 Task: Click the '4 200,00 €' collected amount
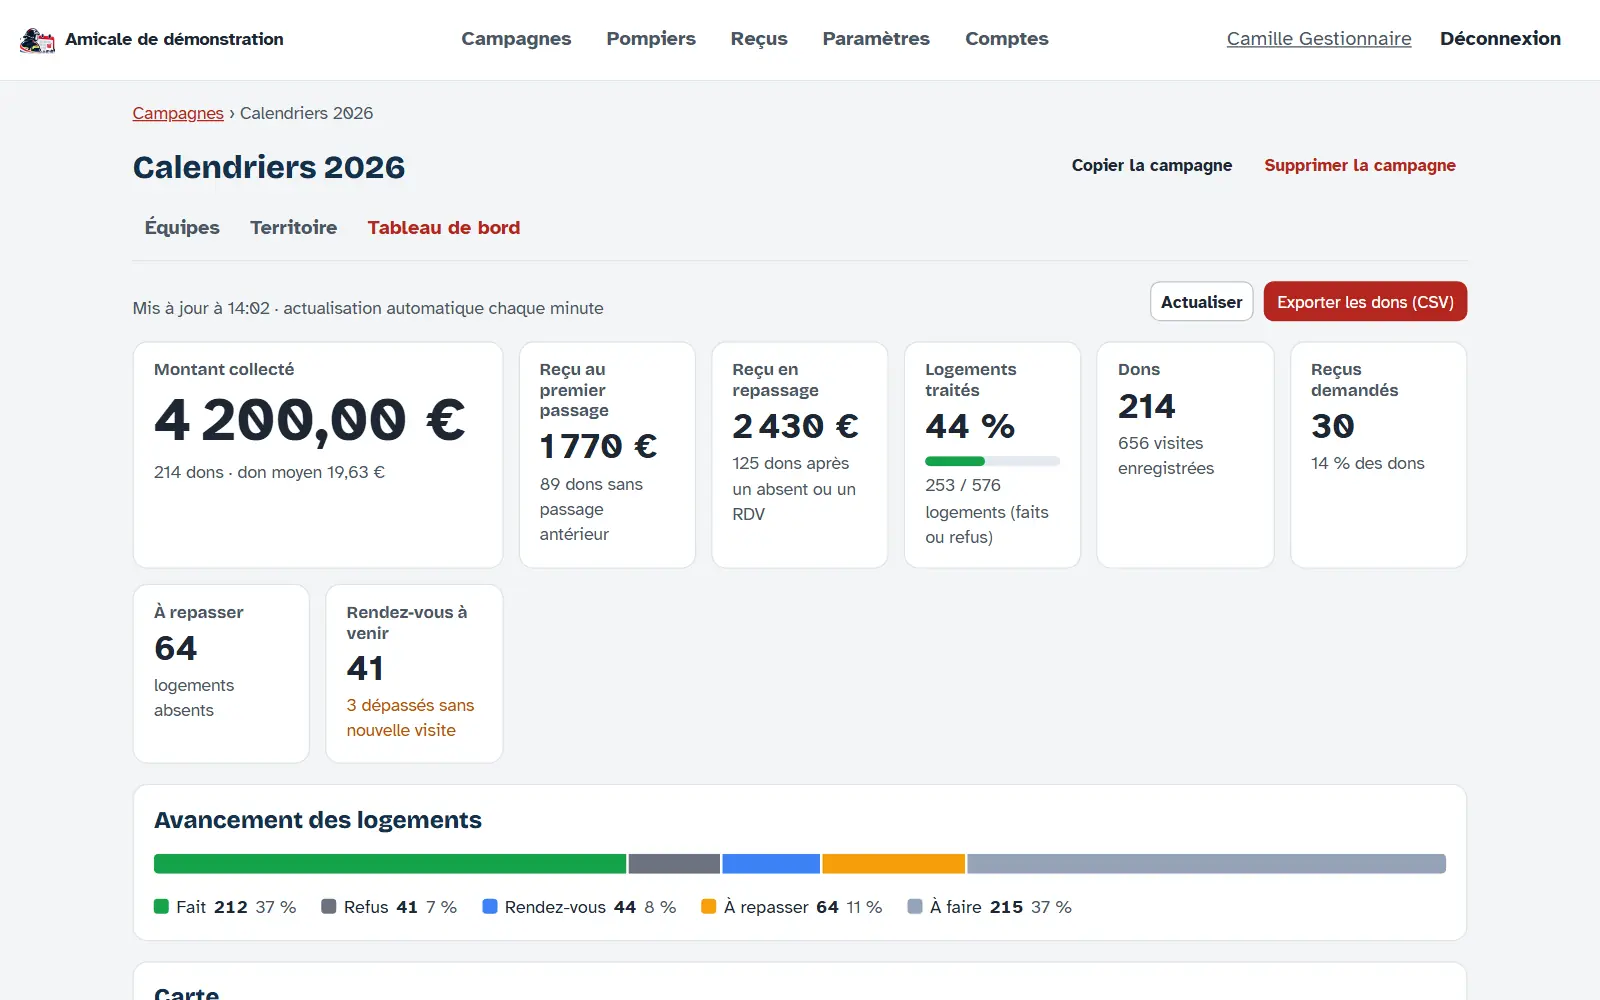[x=310, y=420]
